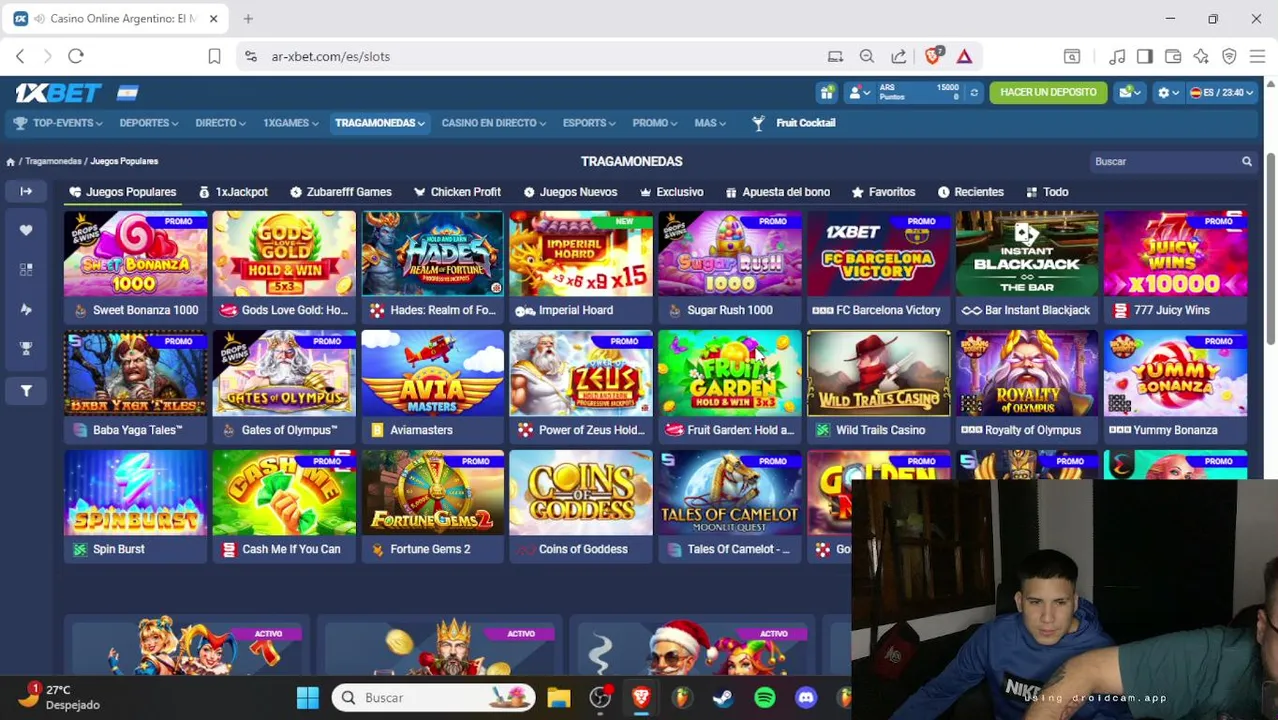Click the search magnifier next to Buscar
This screenshot has width=1278, height=720.
[x=1247, y=161]
